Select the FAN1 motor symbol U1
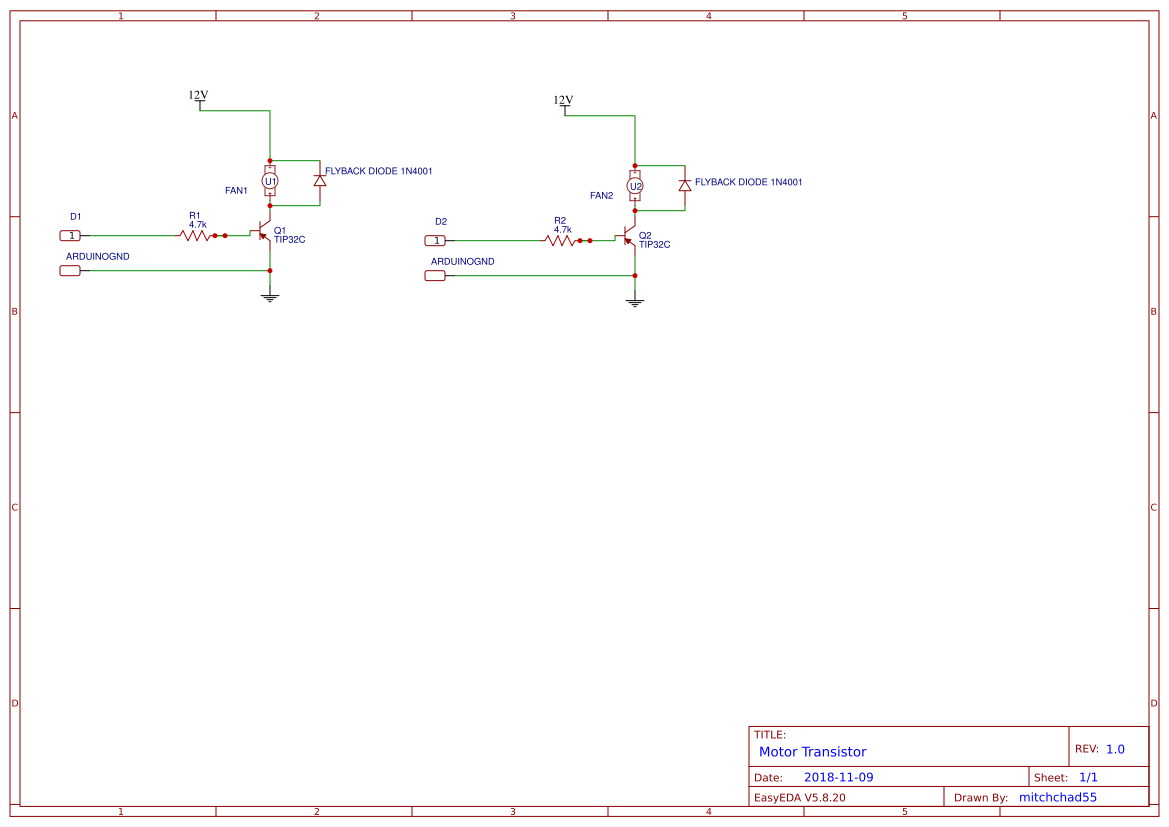Viewport: 1169px width, 827px height. pyautogui.click(x=268, y=180)
